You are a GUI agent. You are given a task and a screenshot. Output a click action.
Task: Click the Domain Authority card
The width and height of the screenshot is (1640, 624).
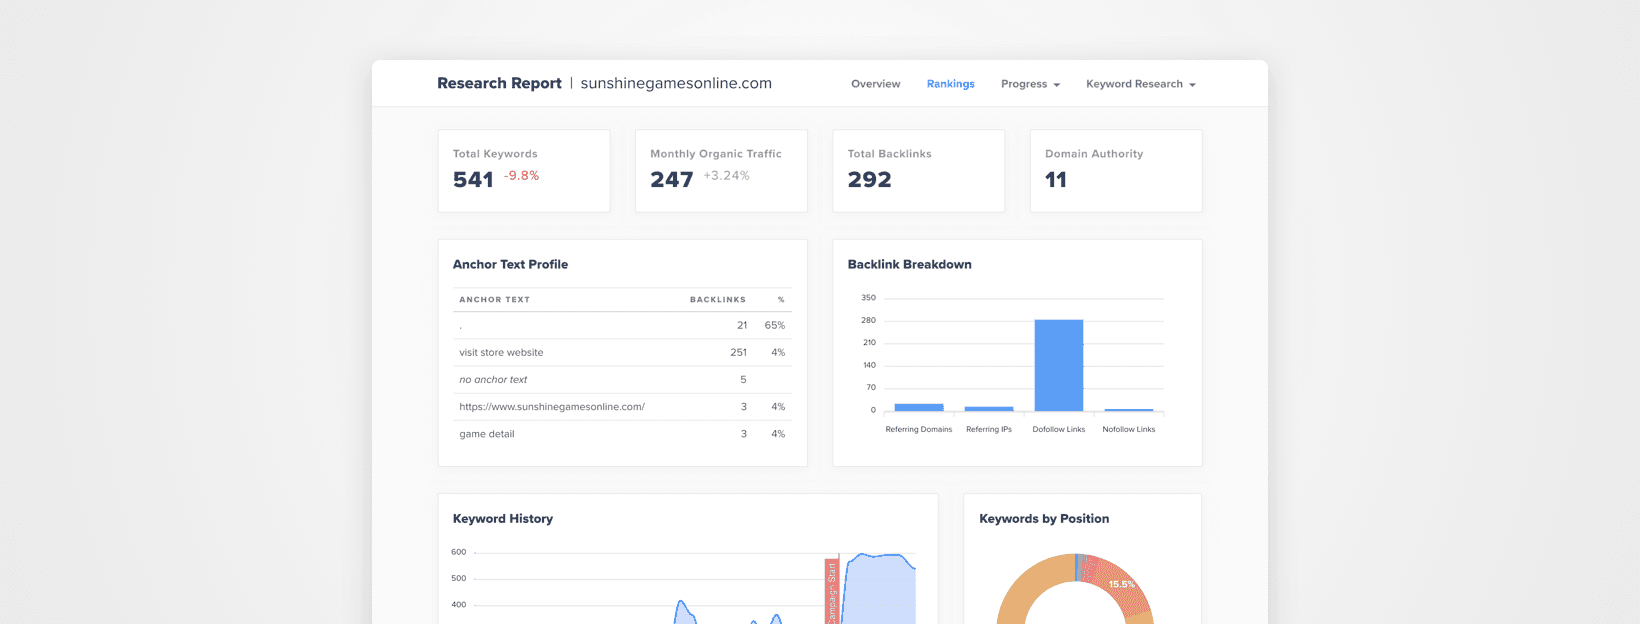1115,170
